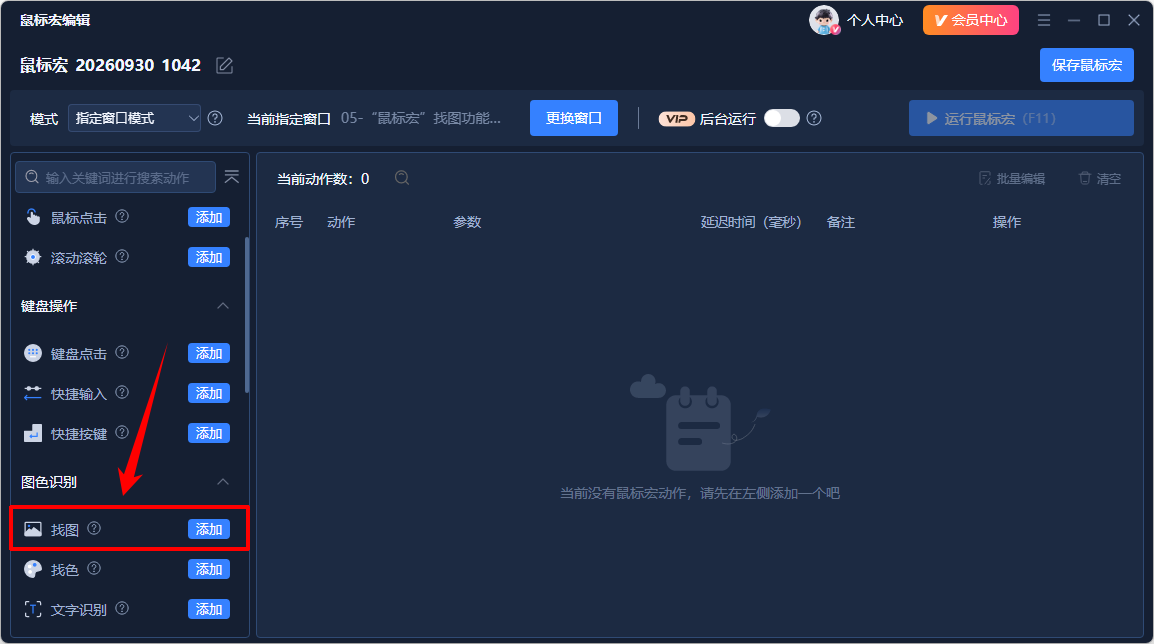Click the 参数 column header
The image size is (1154, 644).
467,222
